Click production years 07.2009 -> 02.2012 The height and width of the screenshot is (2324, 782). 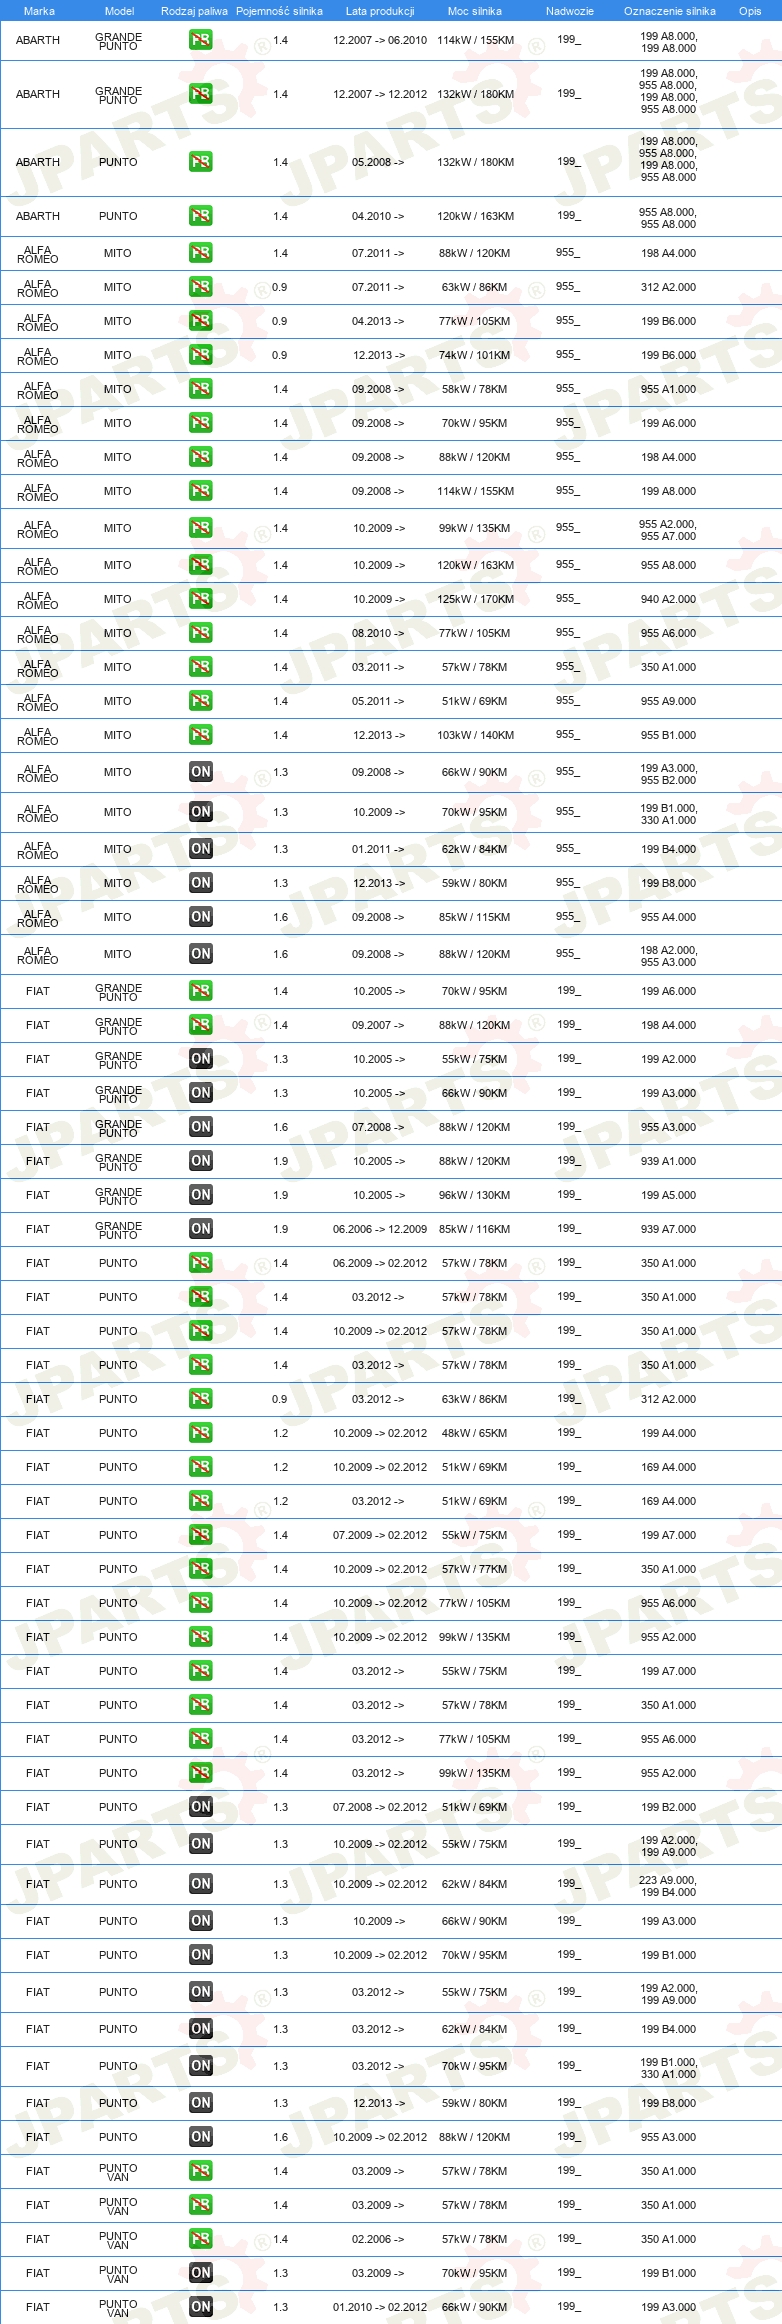coord(380,1535)
